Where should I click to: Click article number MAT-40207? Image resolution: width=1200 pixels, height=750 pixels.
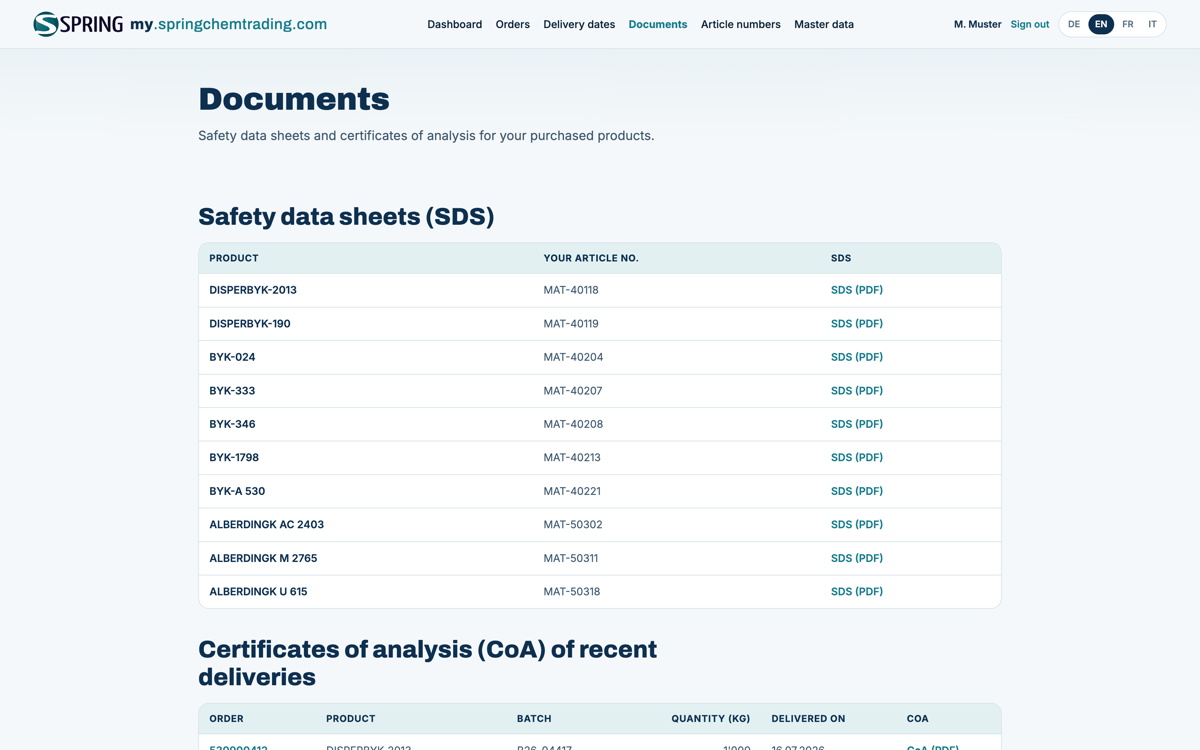pyautogui.click(x=573, y=391)
